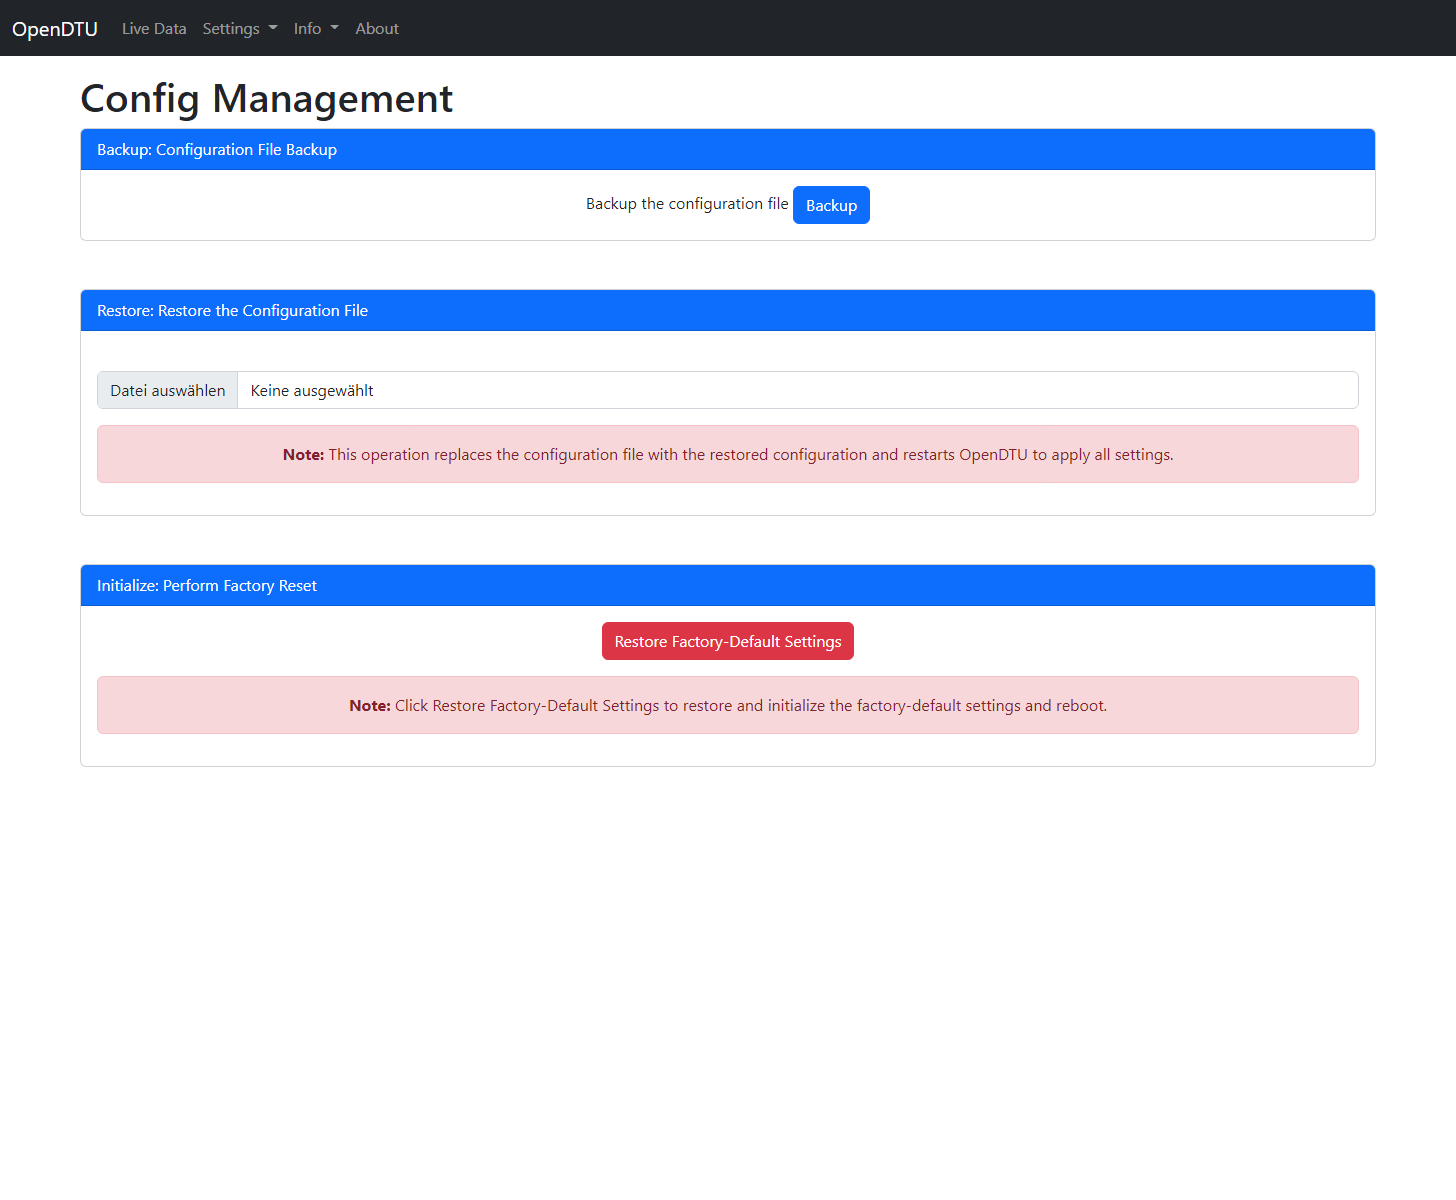Image resolution: width=1456 pixels, height=1200 pixels.
Task: Click the 'Initialize: Perform Factory Reset' header
Action: point(207,586)
